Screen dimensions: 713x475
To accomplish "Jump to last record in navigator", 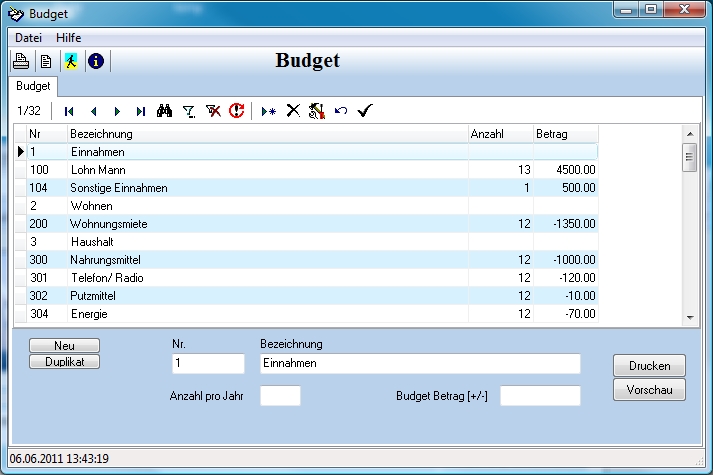I will pos(141,111).
